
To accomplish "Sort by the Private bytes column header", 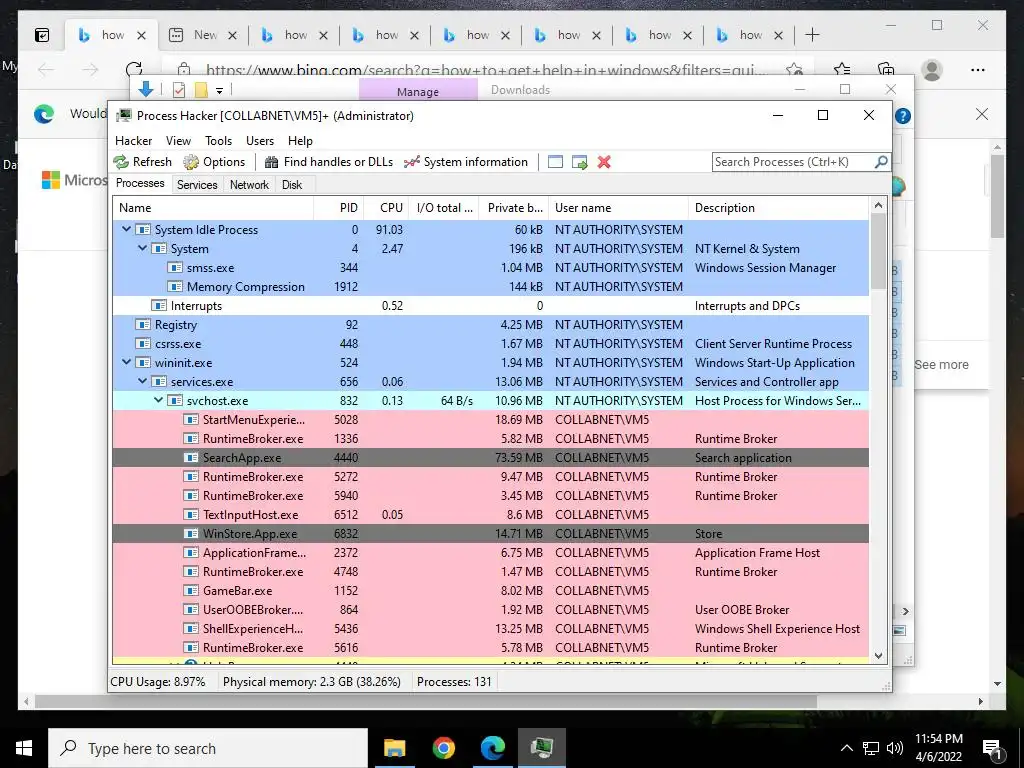I will point(515,208).
